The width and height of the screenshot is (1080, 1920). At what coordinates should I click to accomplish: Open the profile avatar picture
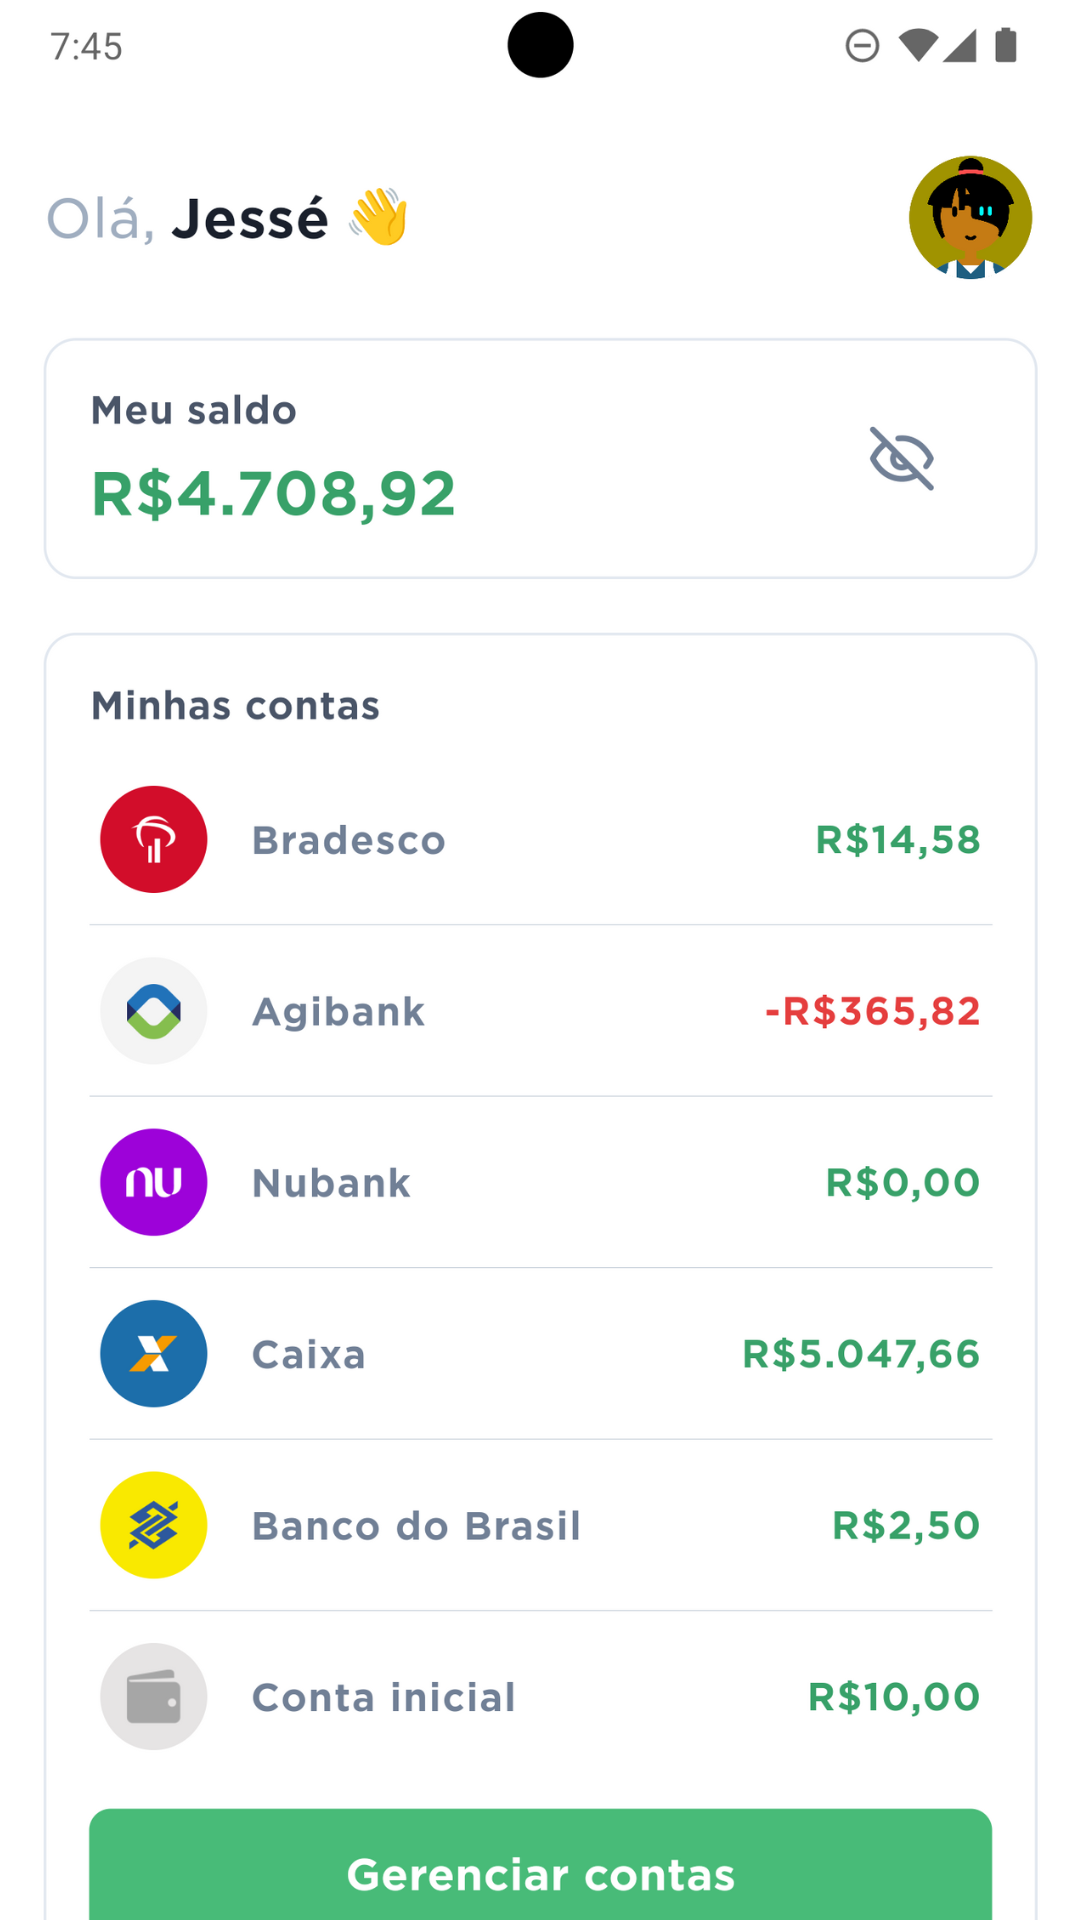click(970, 217)
